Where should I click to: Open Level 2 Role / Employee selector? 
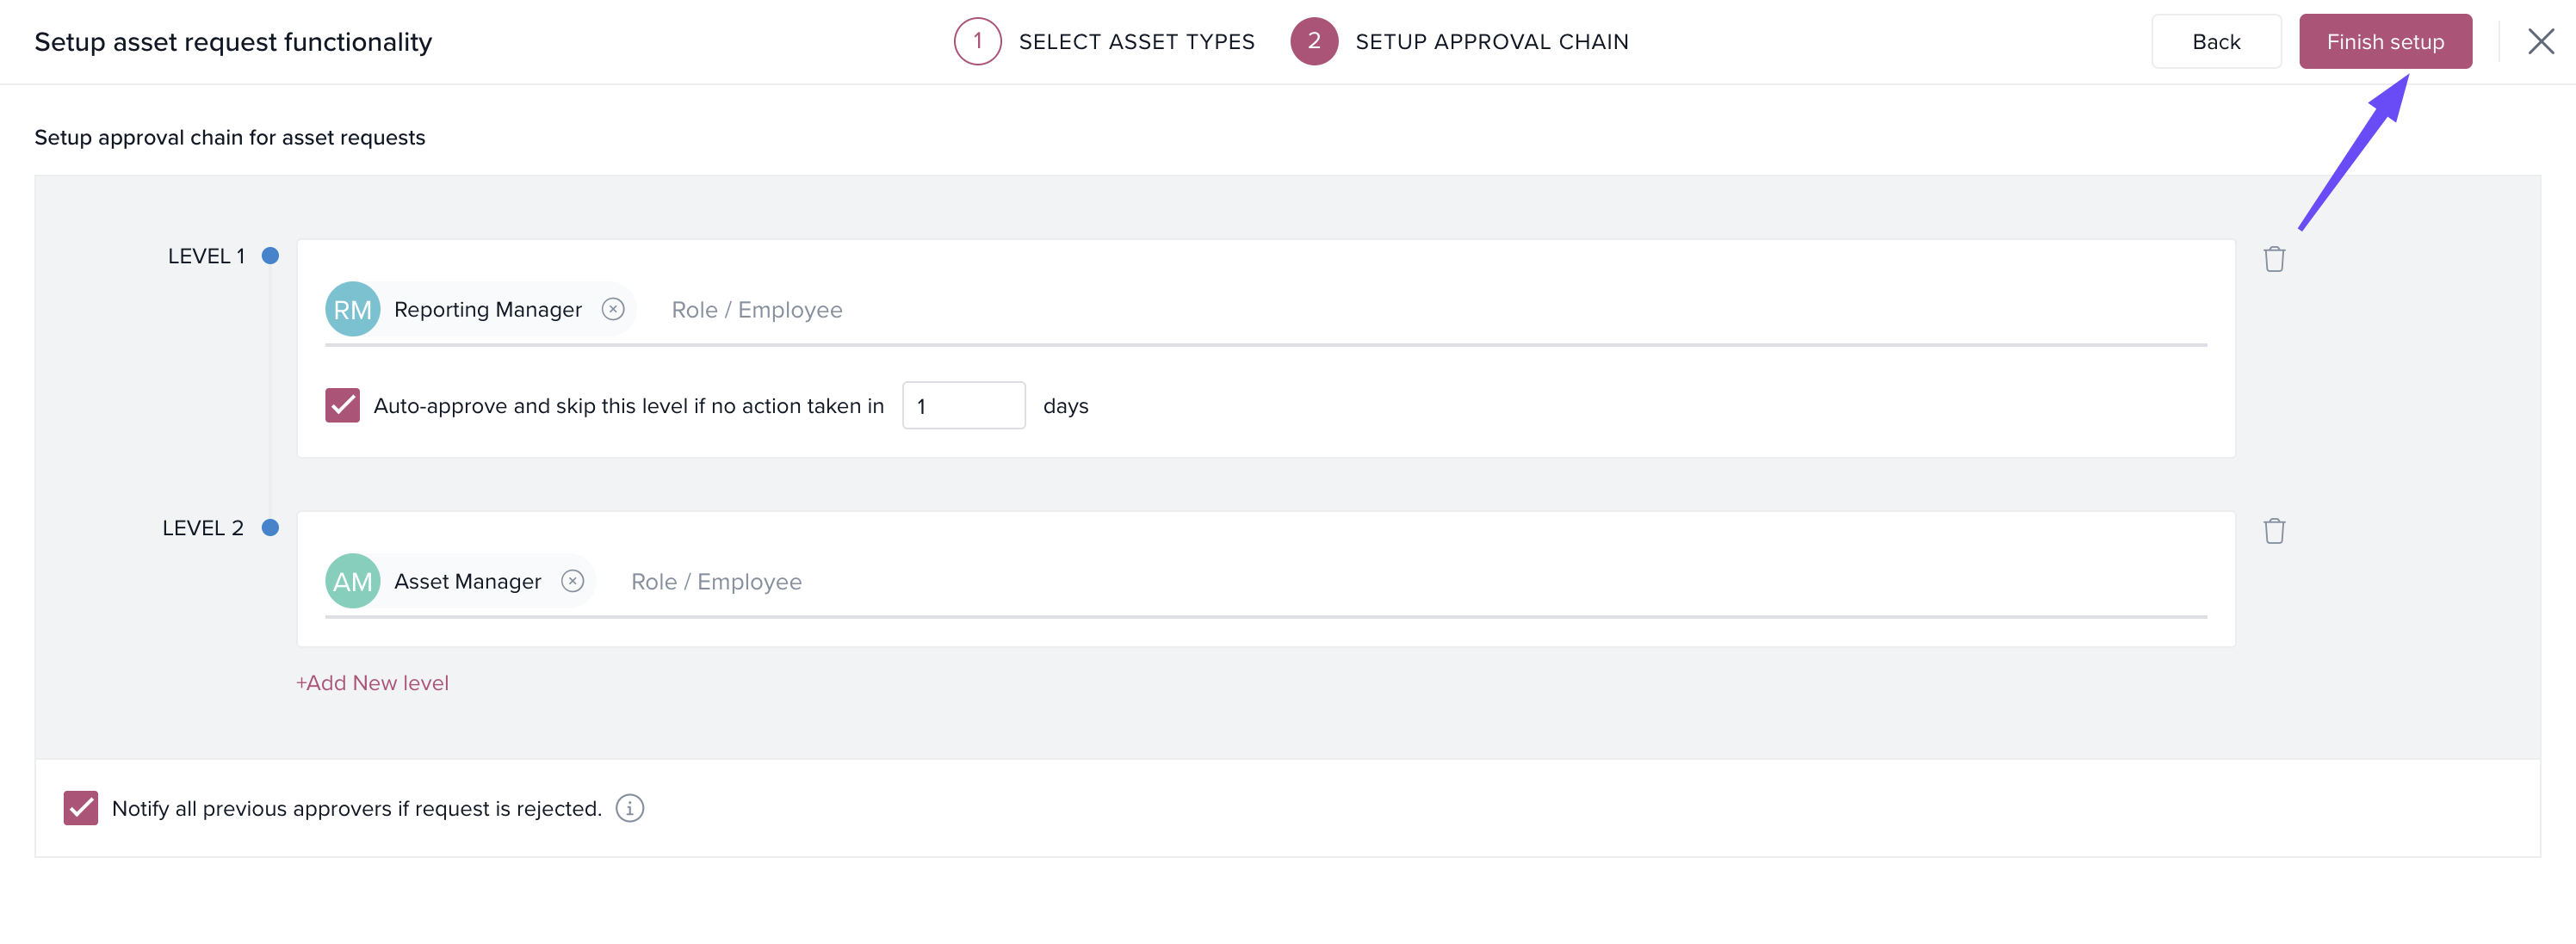click(x=716, y=582)
